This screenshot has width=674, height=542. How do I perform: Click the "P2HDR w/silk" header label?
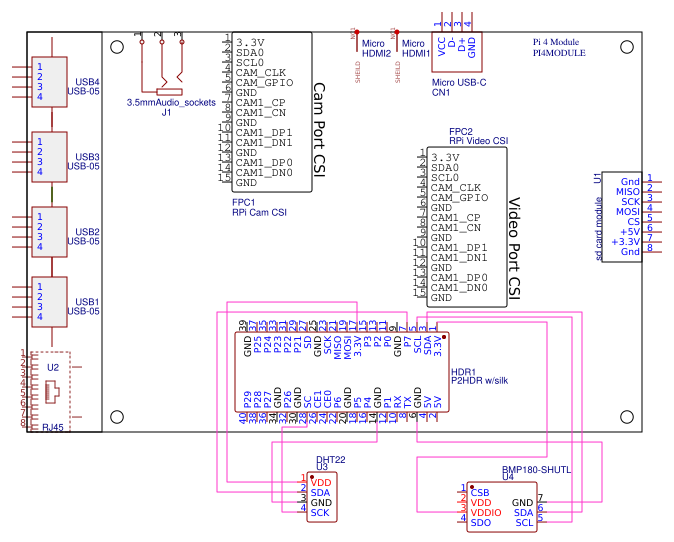(481, 381)
